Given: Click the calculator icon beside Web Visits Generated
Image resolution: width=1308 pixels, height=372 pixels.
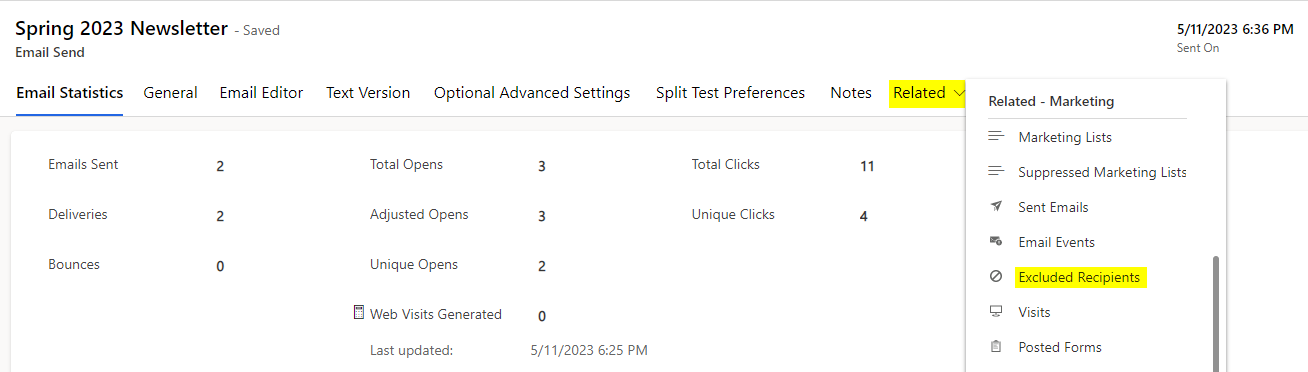Looking at the screenshot, I should coord(359,313).
